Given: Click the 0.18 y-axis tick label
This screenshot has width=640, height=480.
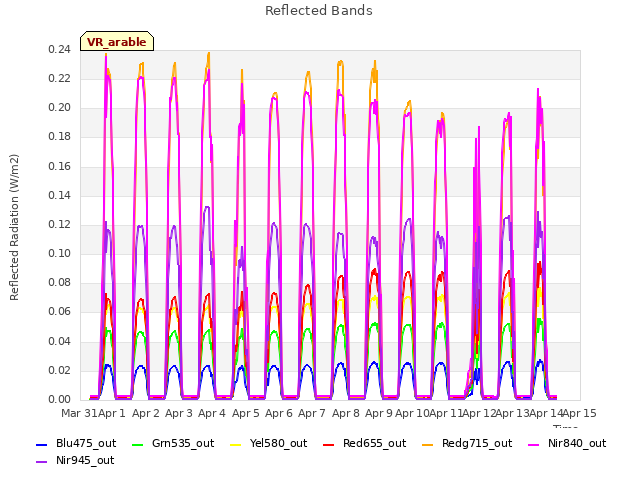Looking at the screenshot, I should tap(59, 136).
